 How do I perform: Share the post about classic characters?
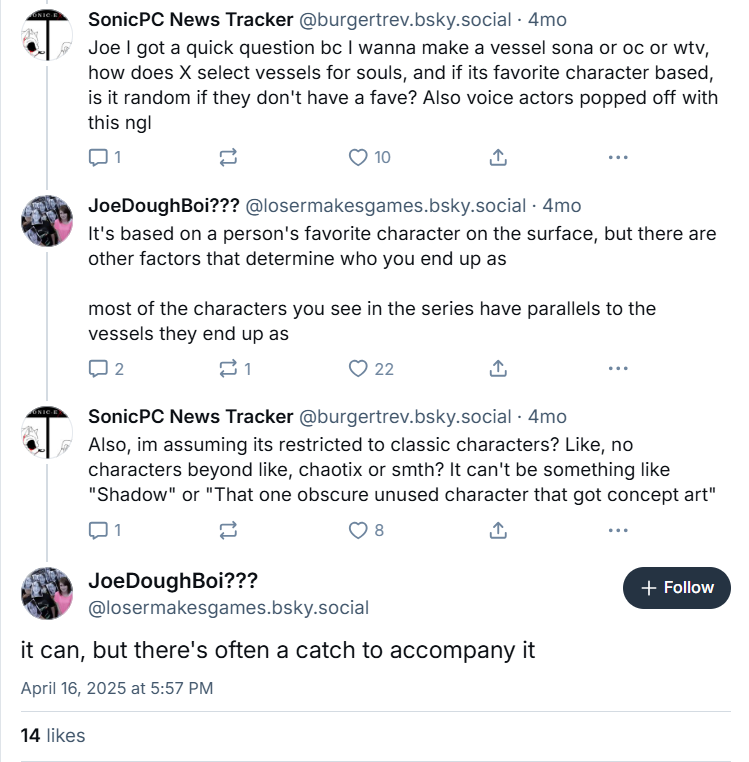coord(497,531)
